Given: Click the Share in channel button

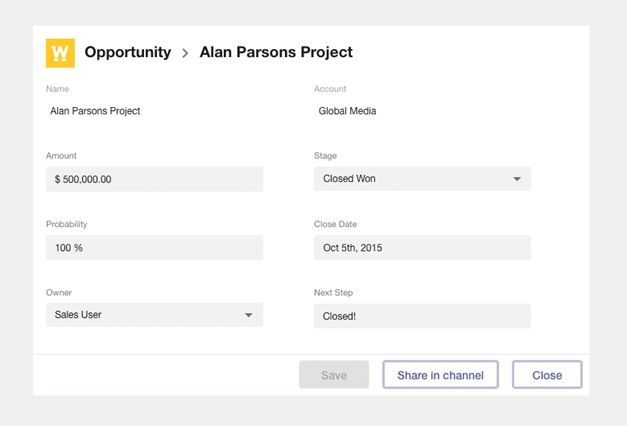Looking at the screenshot, I should point(440,375).
